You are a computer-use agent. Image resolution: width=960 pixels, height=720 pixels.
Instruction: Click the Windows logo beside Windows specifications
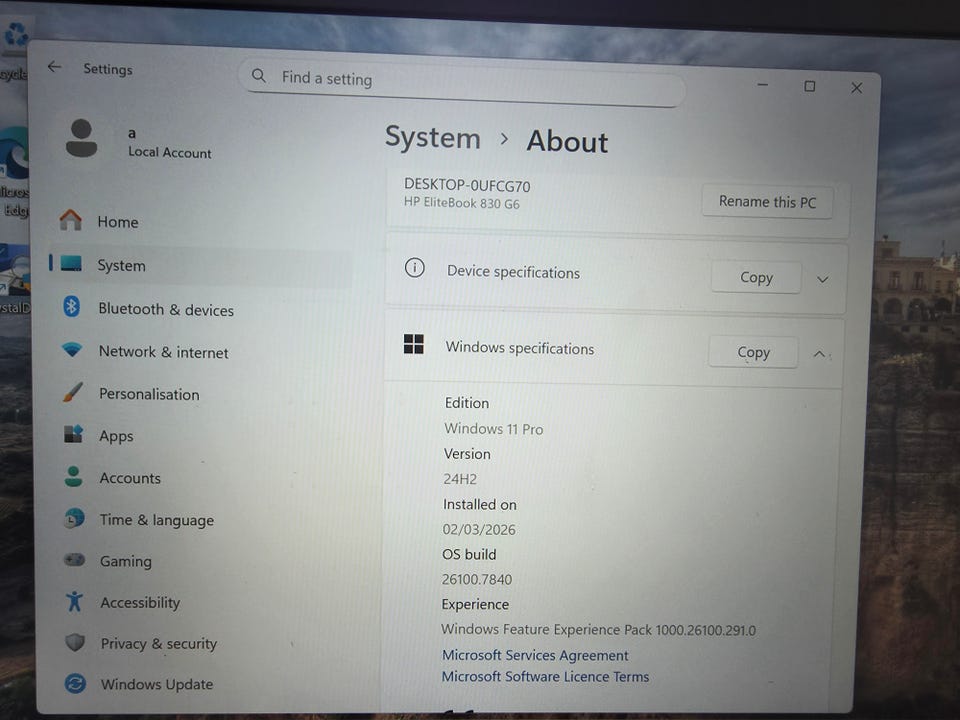pyautogui.click(x=414, y=344)
